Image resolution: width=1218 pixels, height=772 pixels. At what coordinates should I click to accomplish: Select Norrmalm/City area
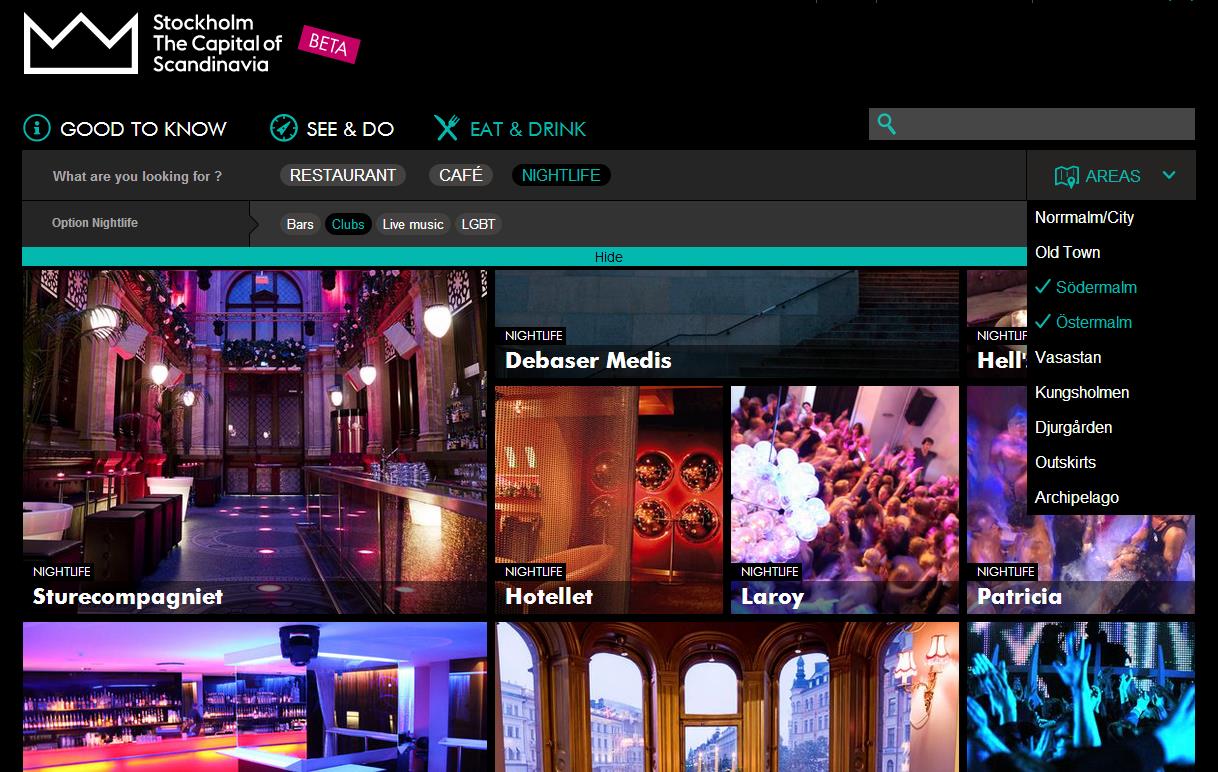1084,217
